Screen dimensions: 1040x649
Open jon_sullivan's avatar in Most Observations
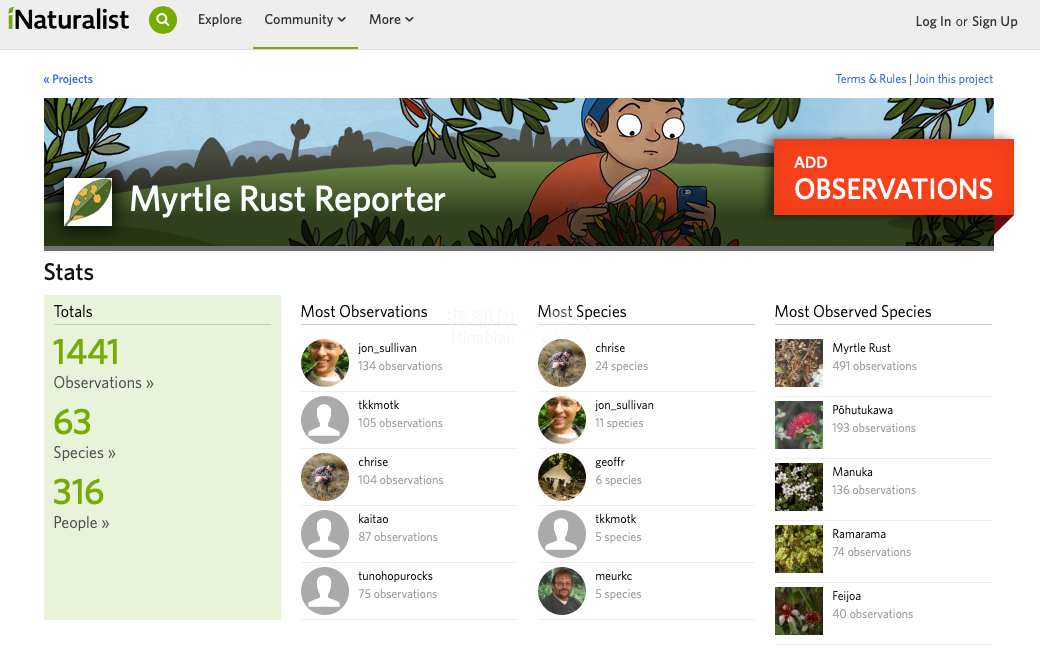pos(325,362)
